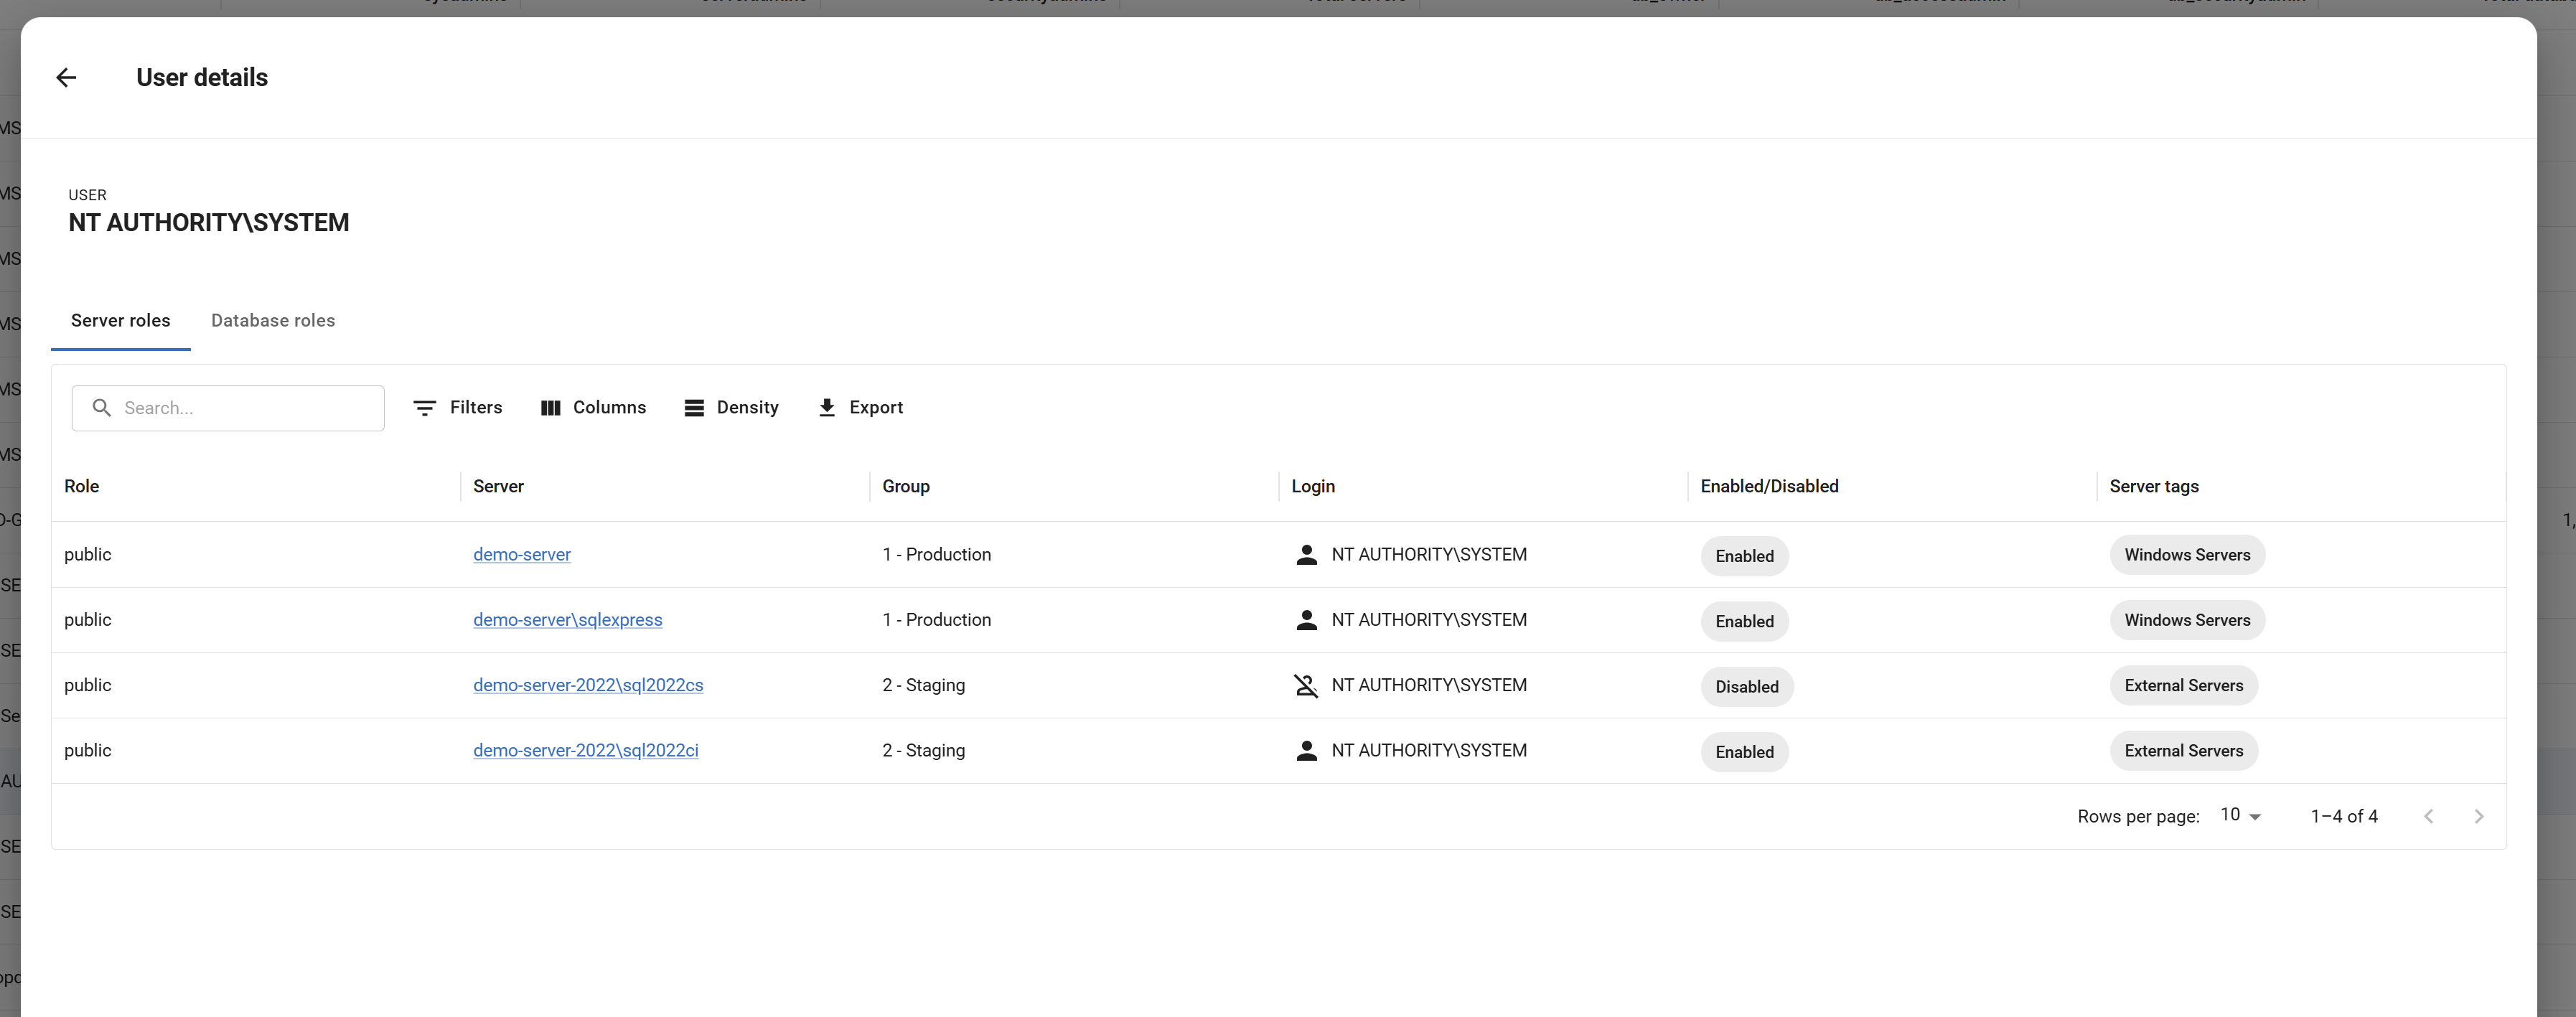Open Columns chooser
This screenshot has height=1017, width=2576.
593,408
